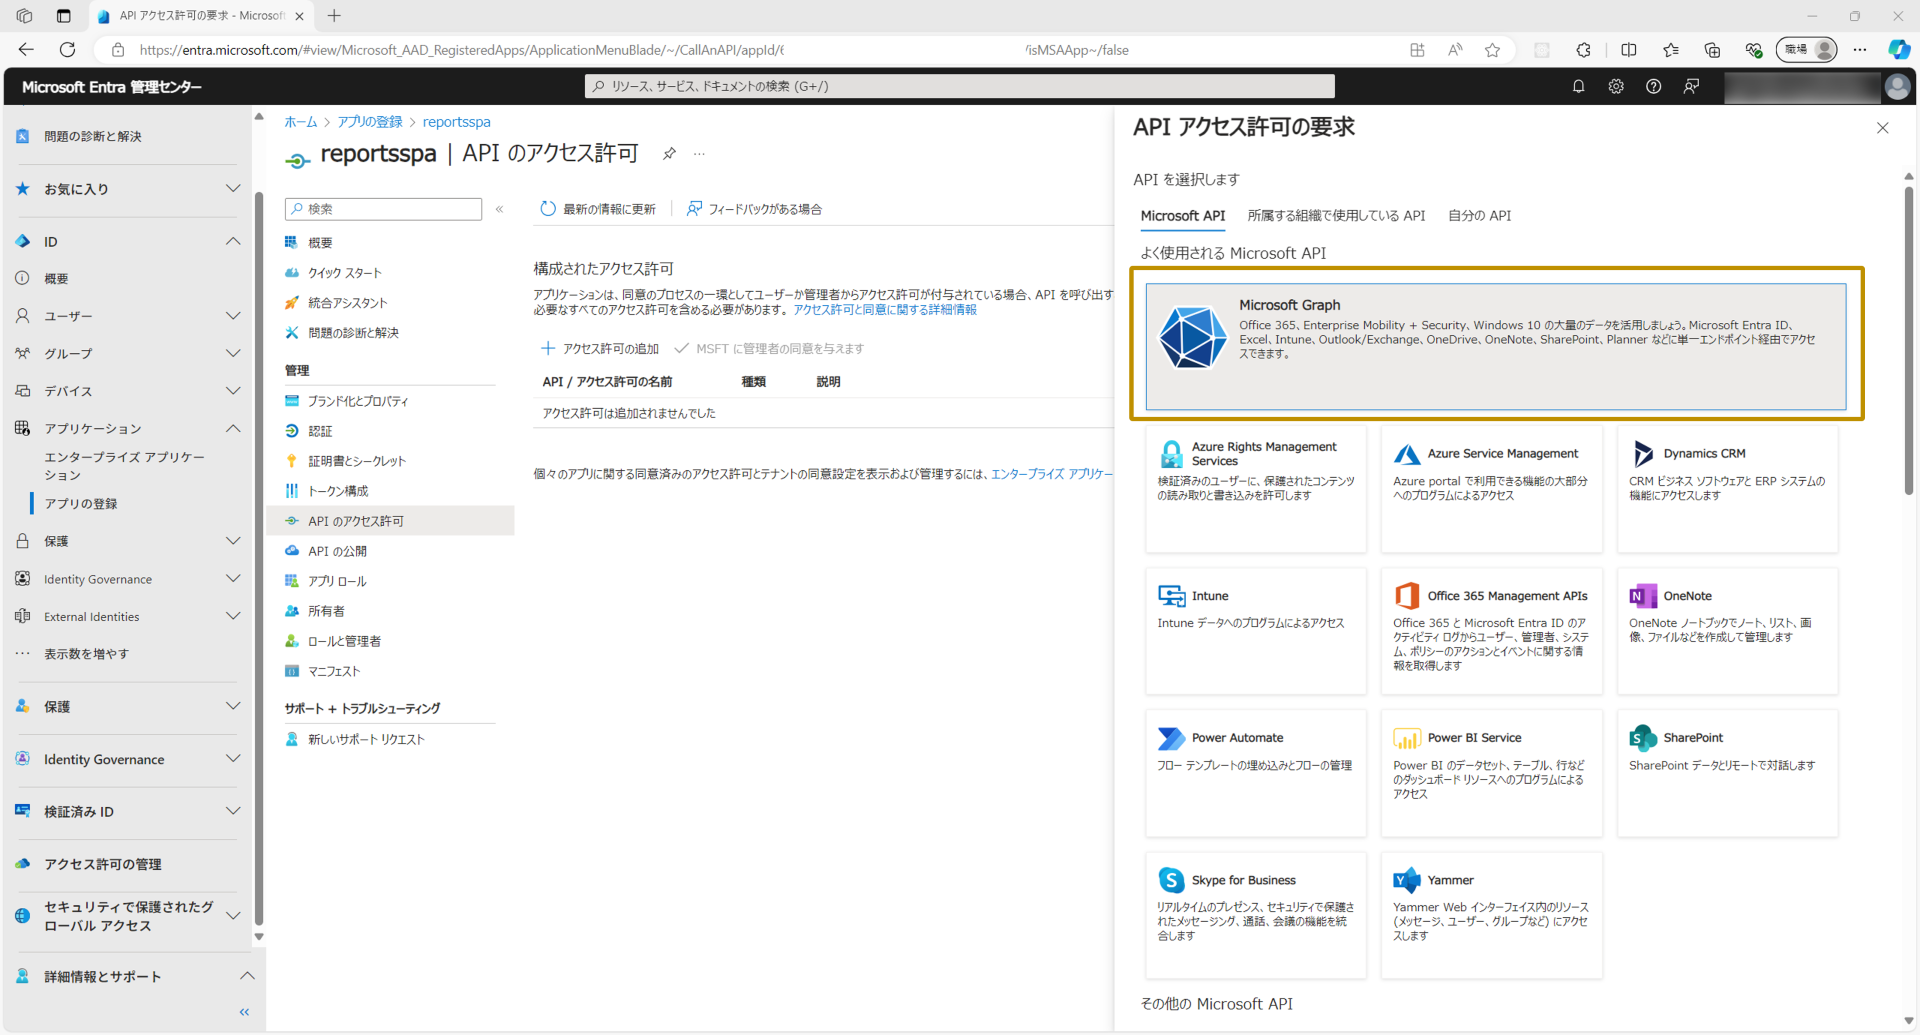
Task: Choose the OneNote API tile
Action: point(1728,631)
